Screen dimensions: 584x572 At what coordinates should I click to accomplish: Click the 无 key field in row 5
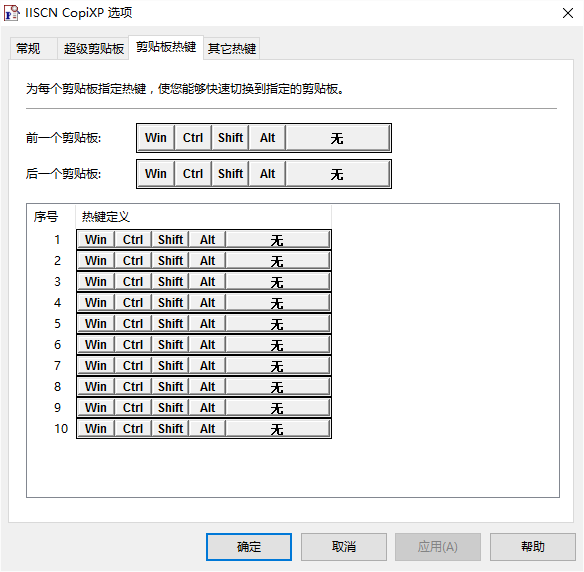278,324
